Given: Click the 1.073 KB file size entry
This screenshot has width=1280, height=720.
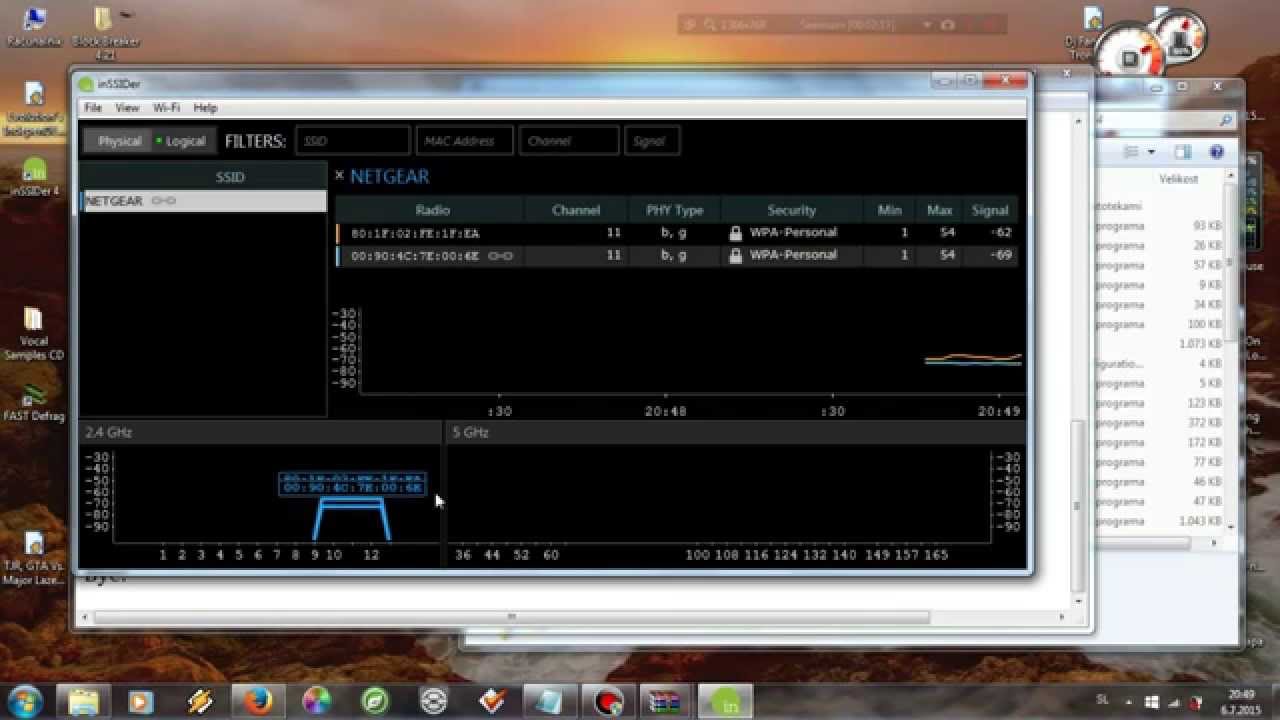Looking at the screenshot, I should pos(1200,344).
